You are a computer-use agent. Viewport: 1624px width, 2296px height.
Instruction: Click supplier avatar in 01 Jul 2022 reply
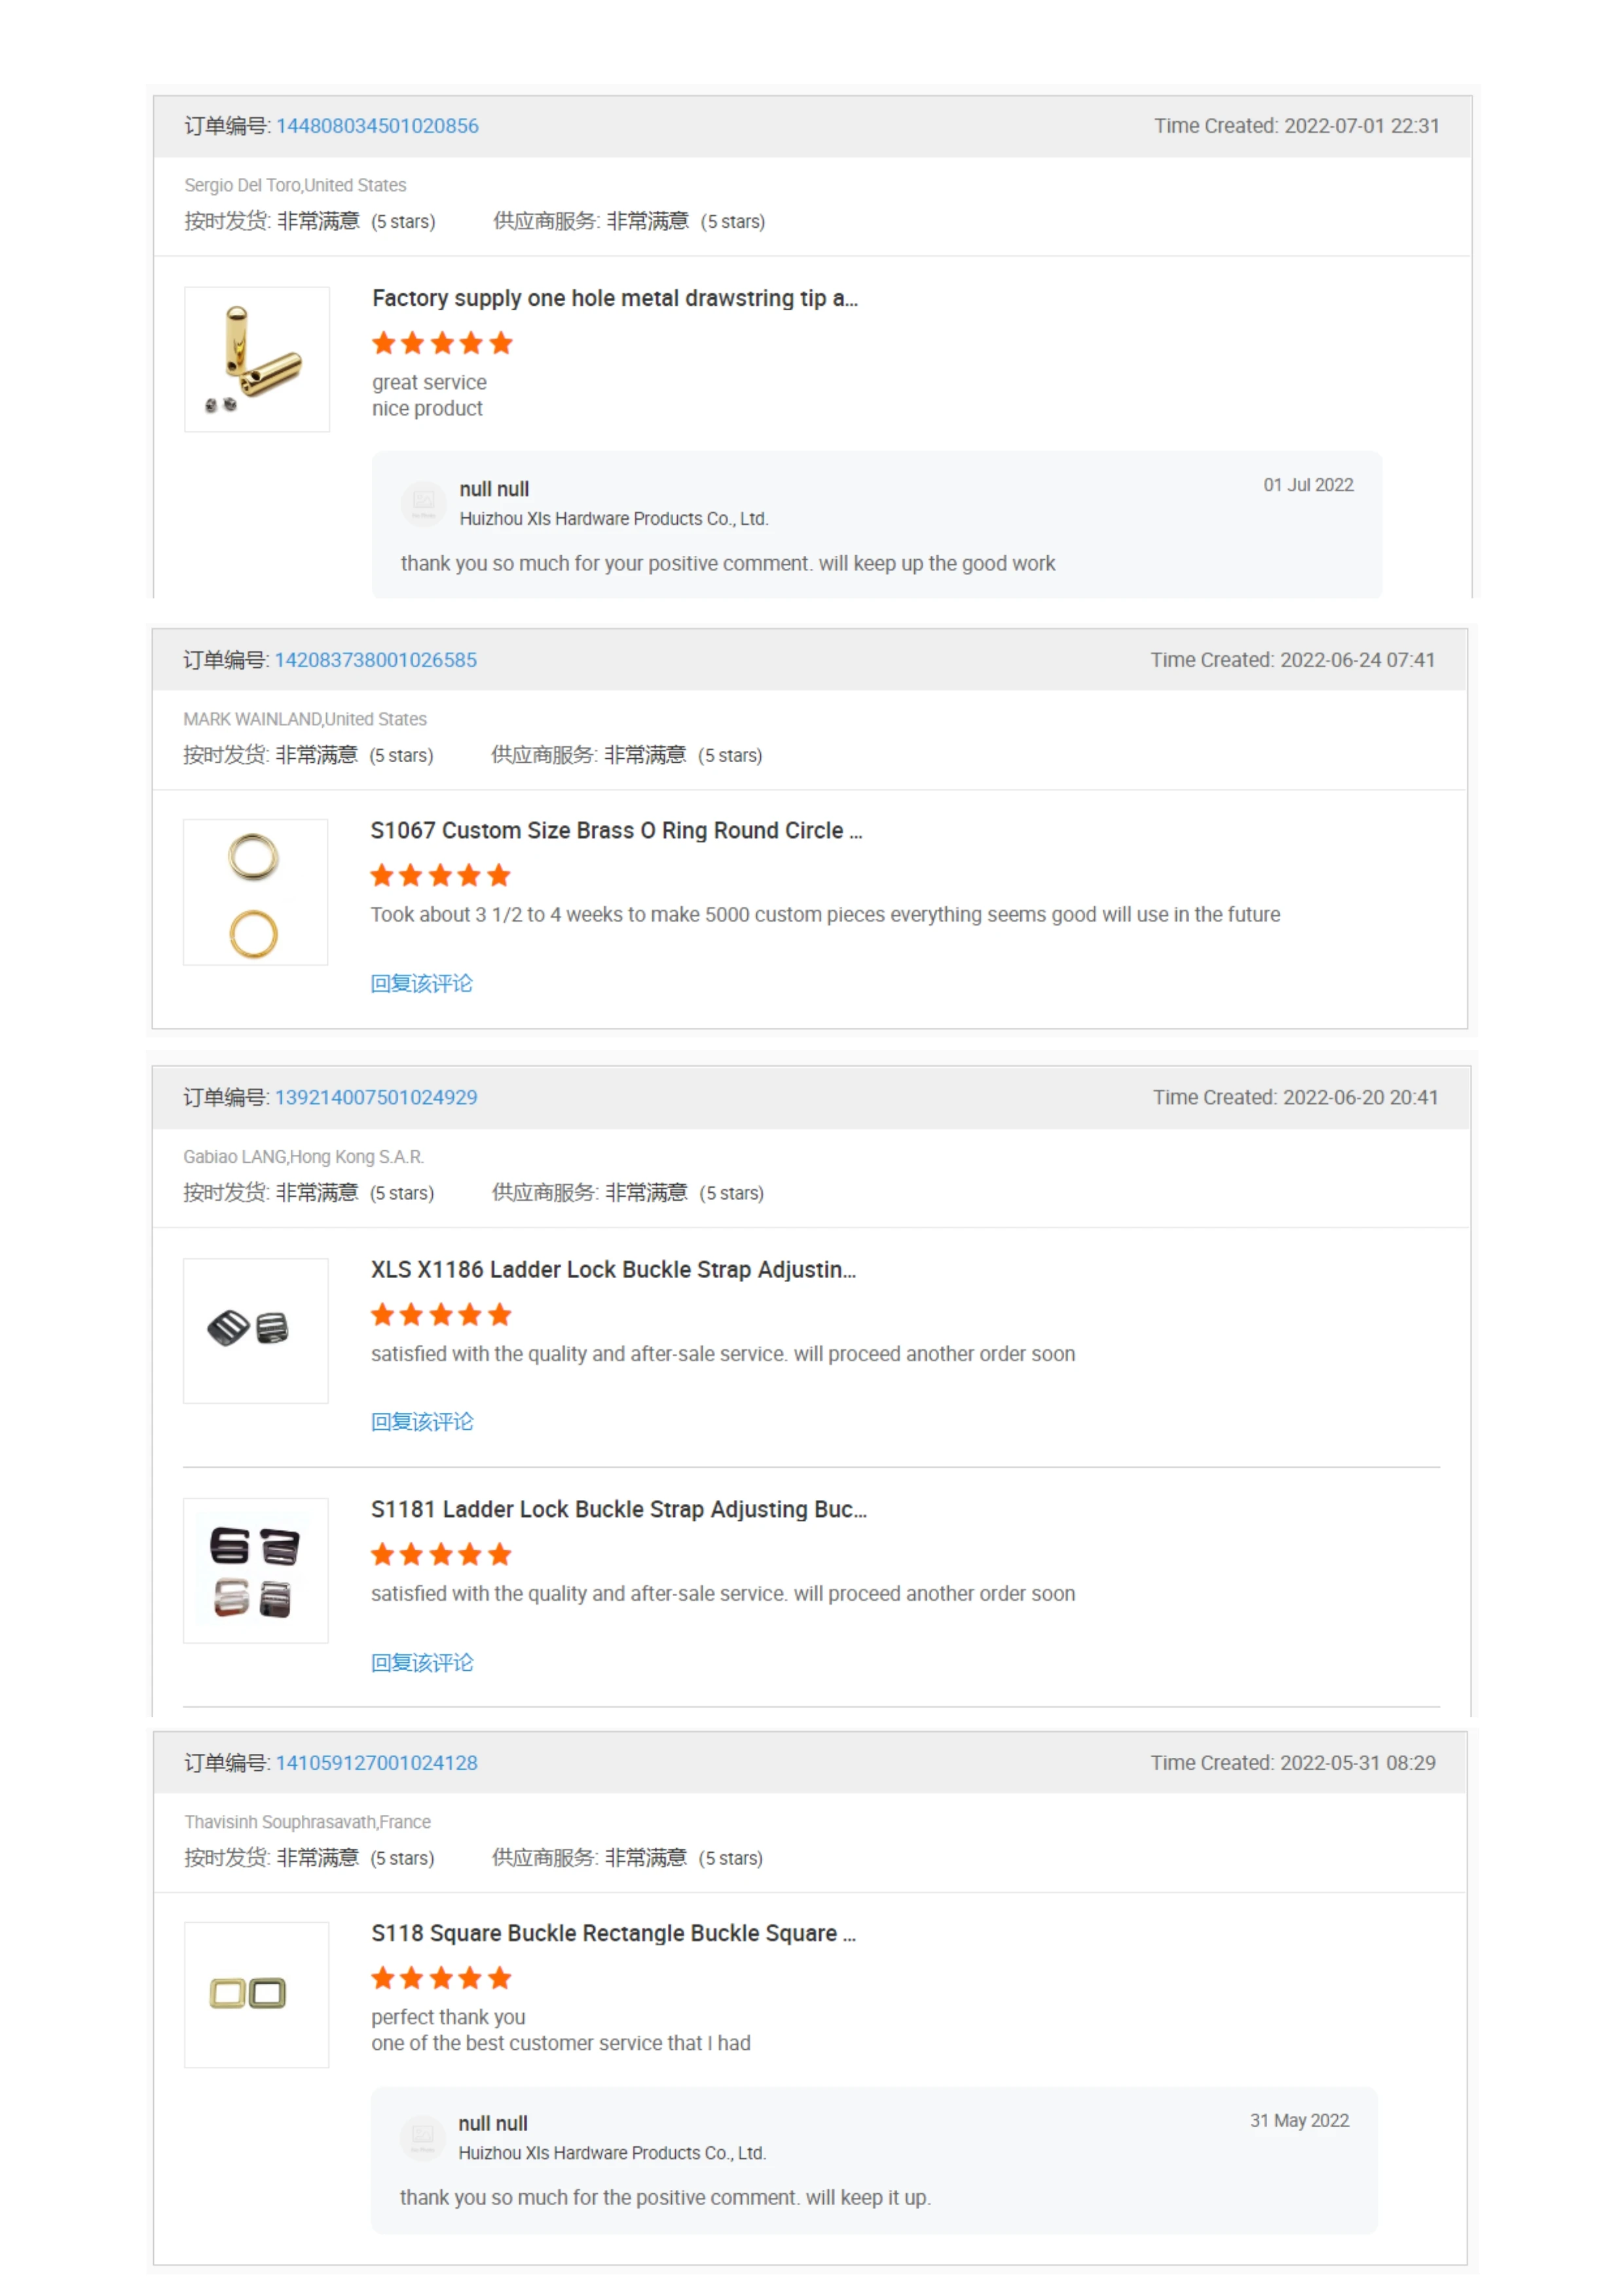424,502
